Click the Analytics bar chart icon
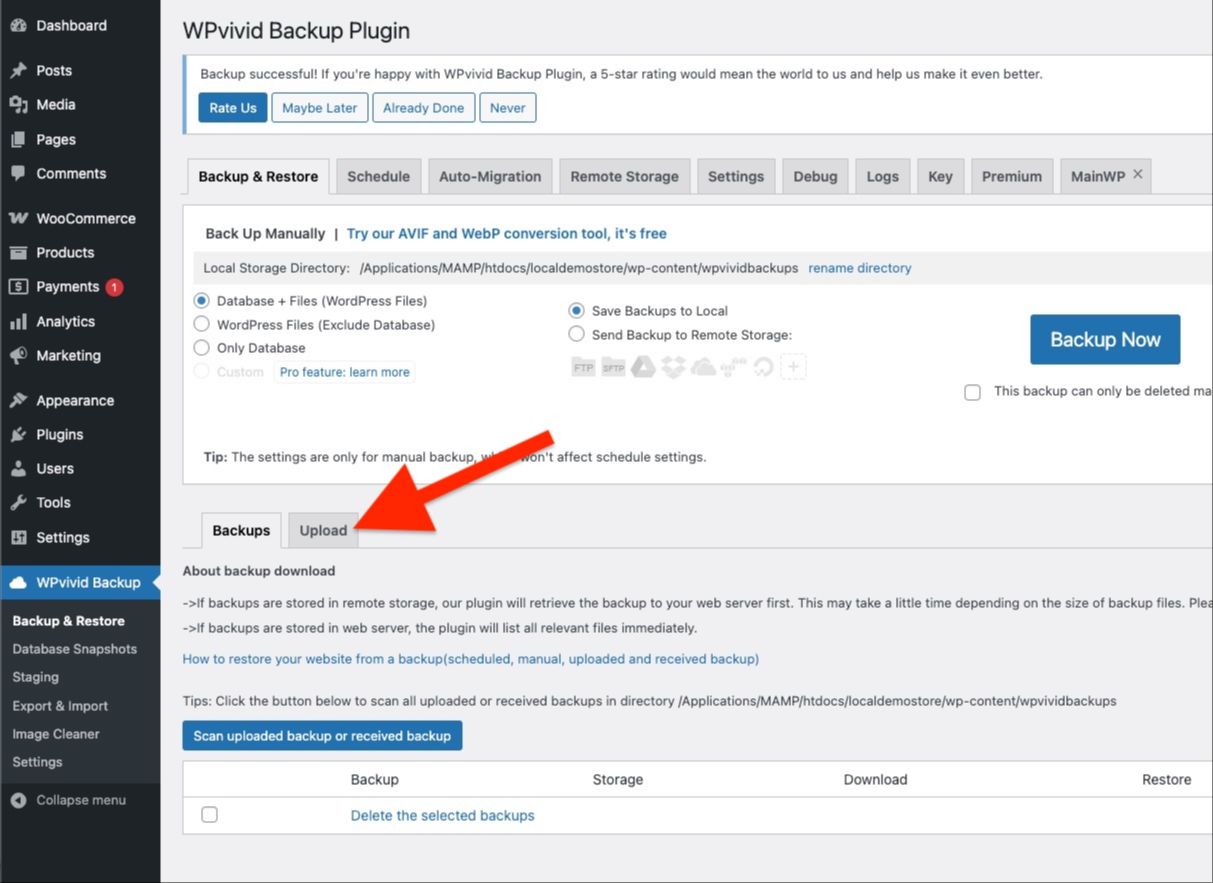 point(18,321)
